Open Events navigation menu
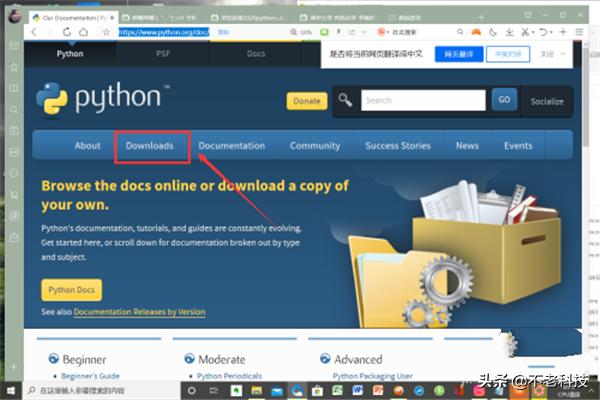The height and width of the screenshot is (400, 600). click(x=518, y=146)
